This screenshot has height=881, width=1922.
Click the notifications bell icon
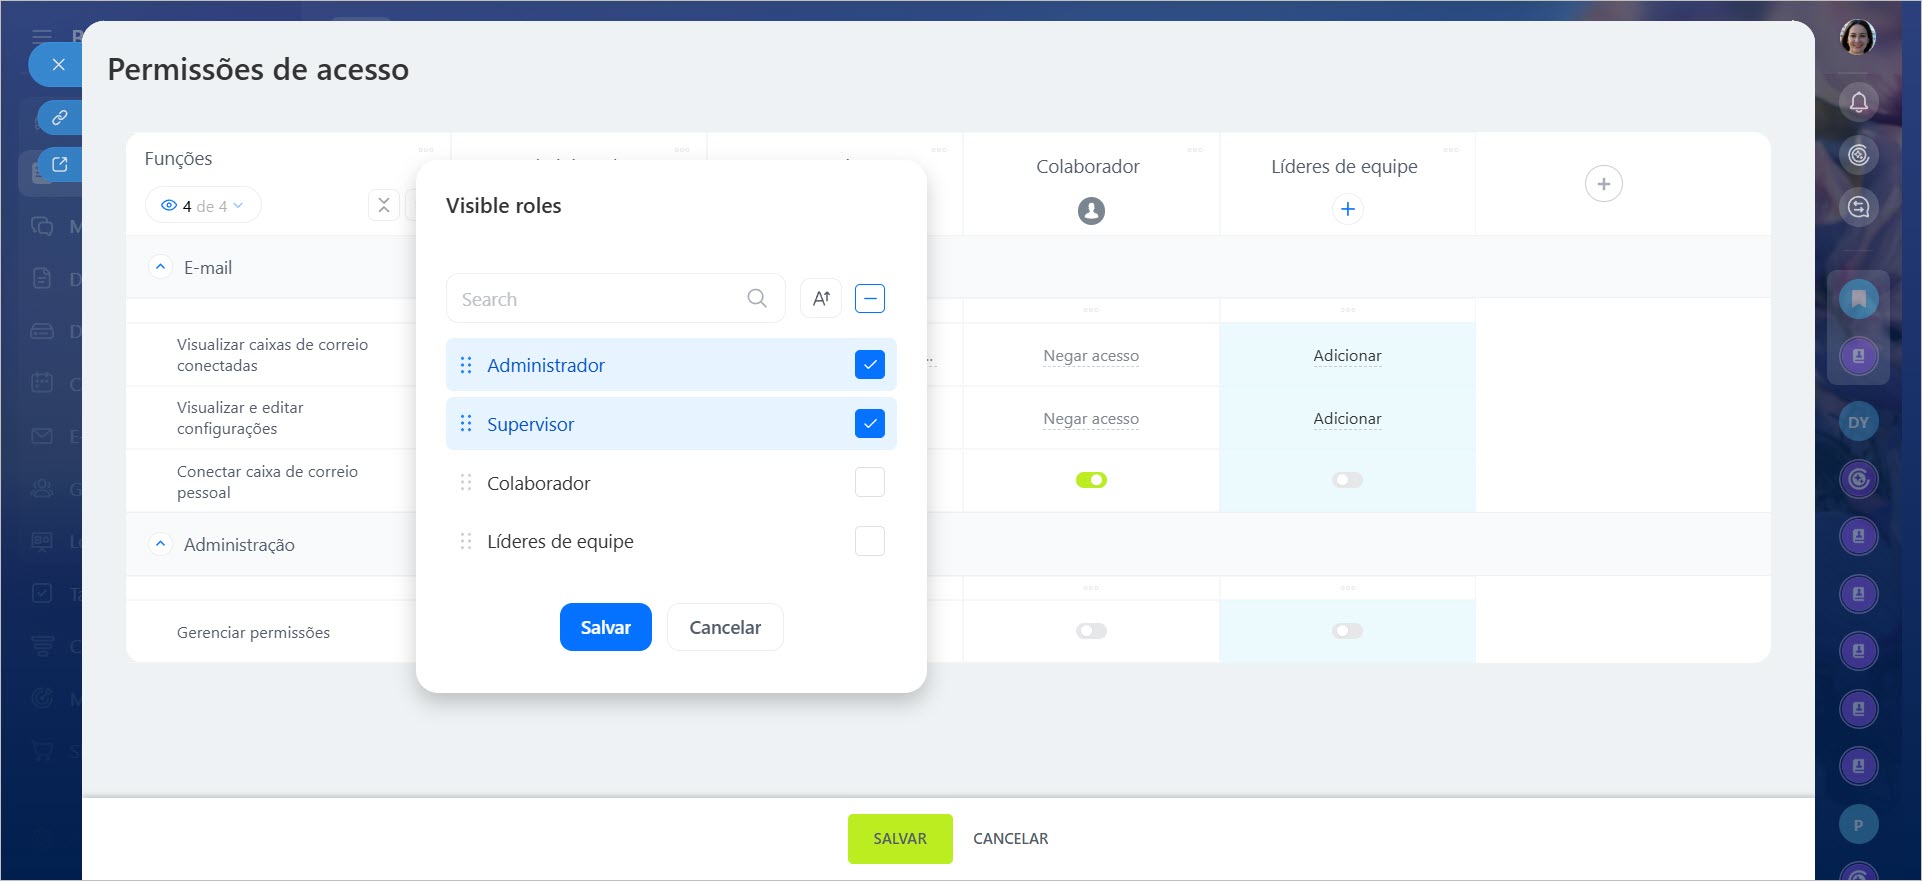[x=1858, y=102]
